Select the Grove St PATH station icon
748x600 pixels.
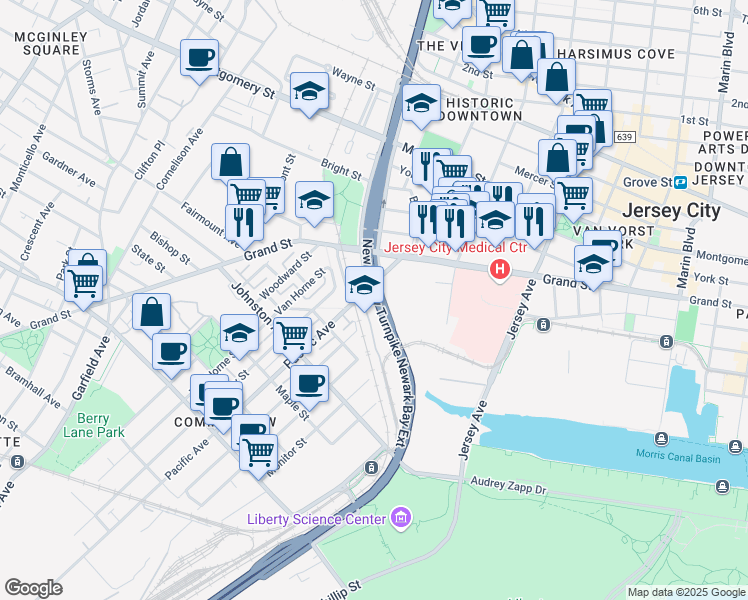pos(681,182)
